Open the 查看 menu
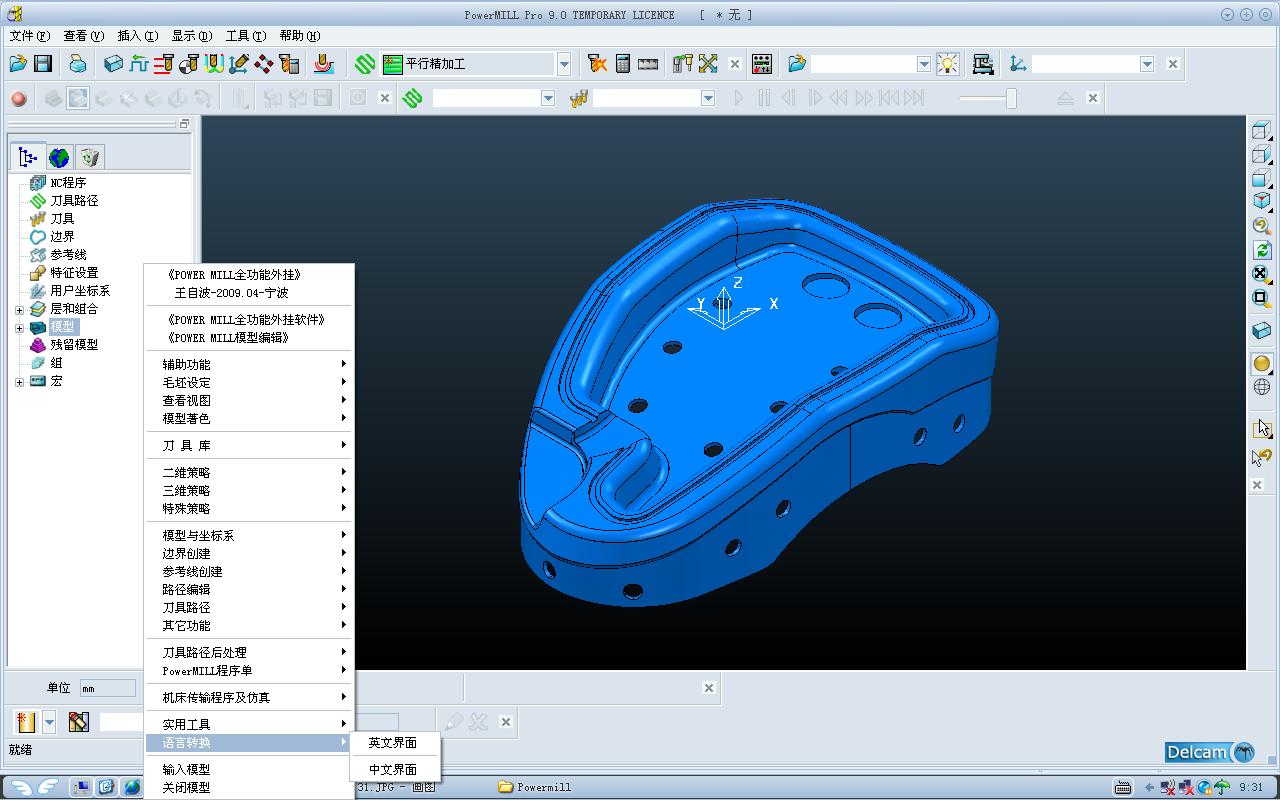This screenshot has height=800, width=1280. [x=83, y=36]
